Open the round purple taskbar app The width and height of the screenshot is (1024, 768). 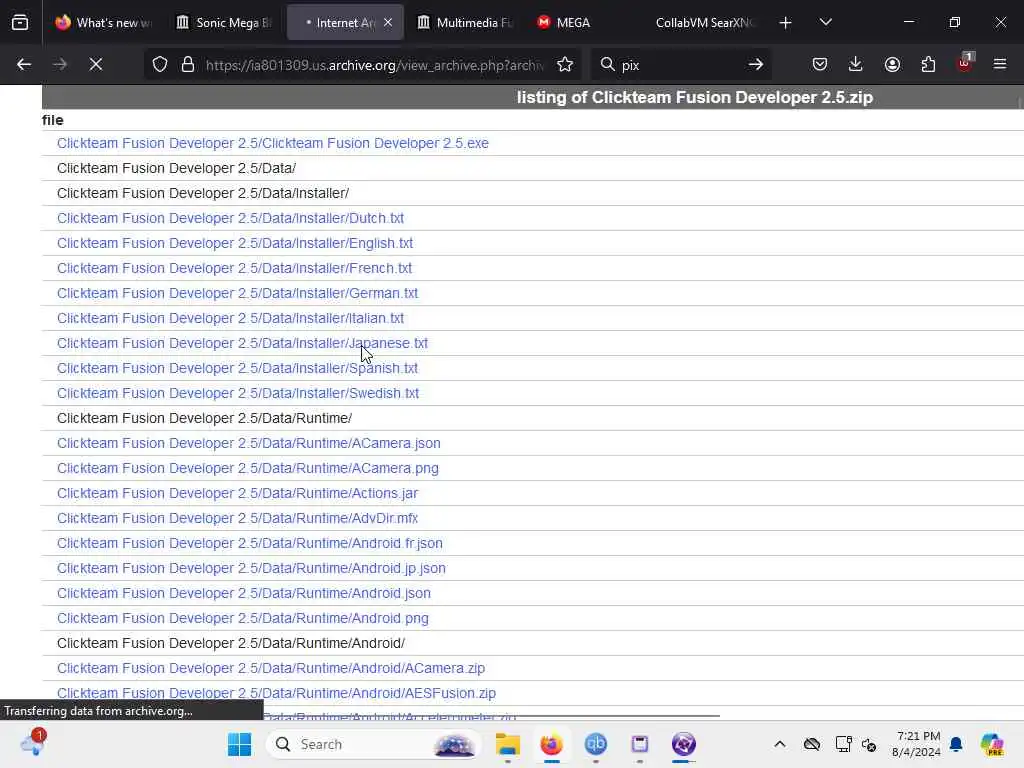click(684, 744)
